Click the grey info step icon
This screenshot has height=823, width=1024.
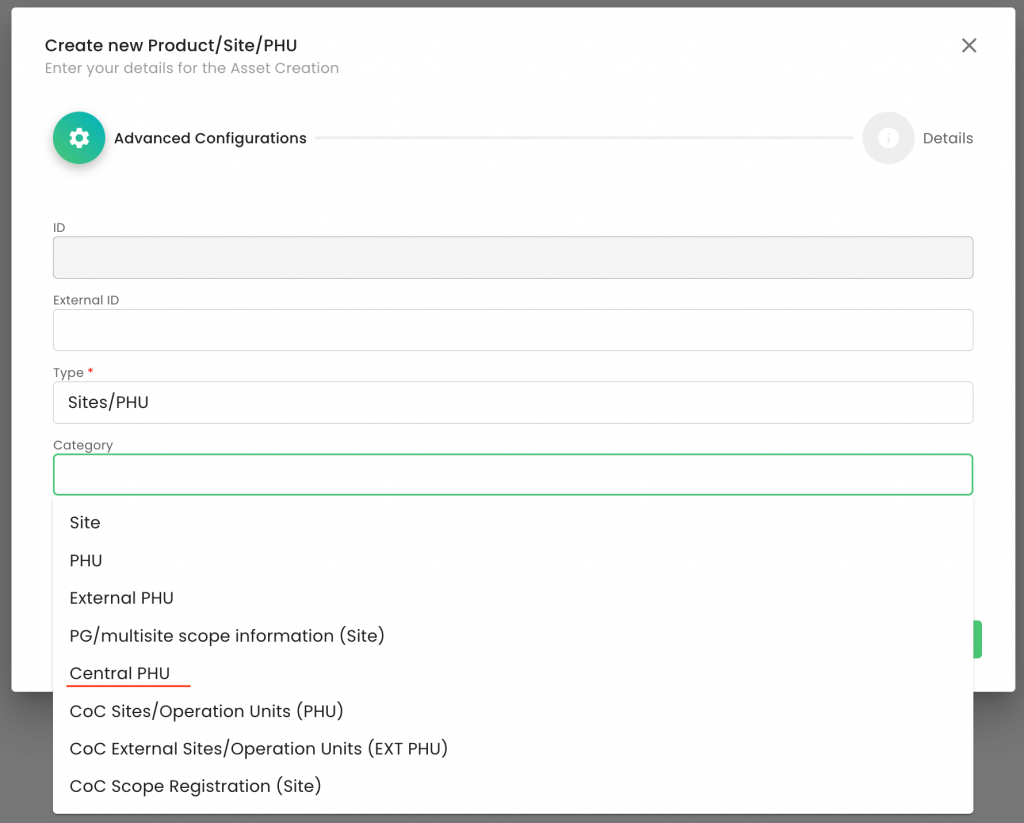click(888, 138)
